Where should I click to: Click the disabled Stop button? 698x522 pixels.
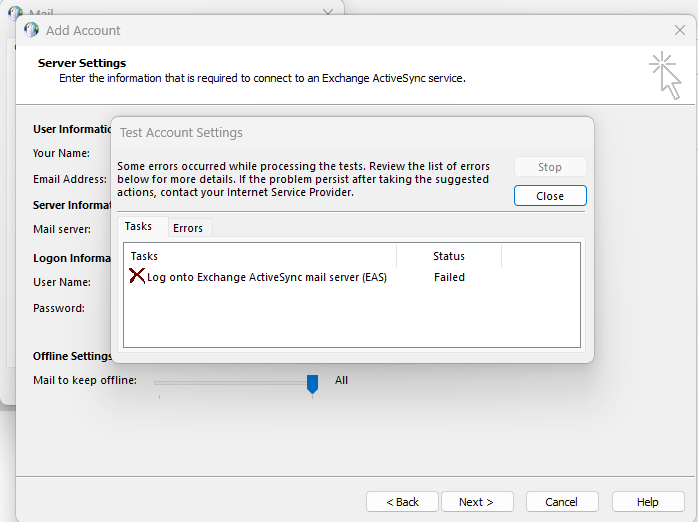coord(550,167)
